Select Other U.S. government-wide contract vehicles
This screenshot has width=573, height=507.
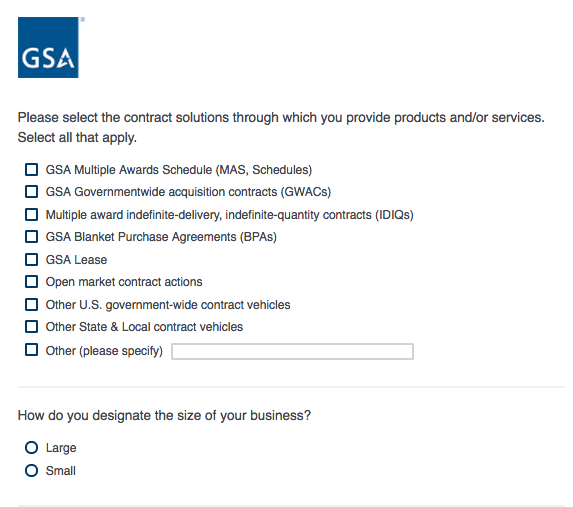[x=31, y=304]
